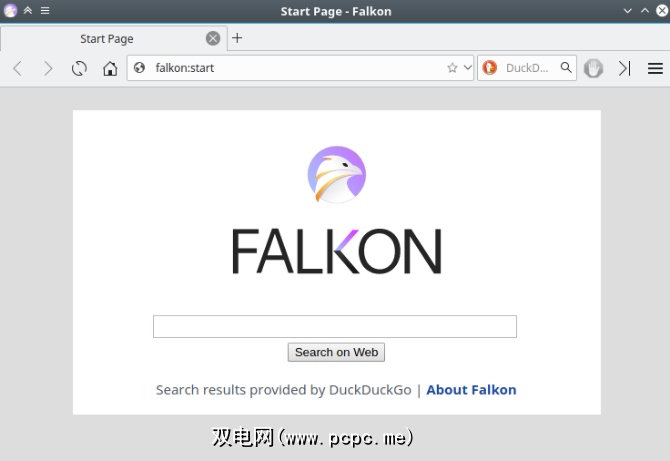
Task: Reload the current page
Action: click(79, 68)
